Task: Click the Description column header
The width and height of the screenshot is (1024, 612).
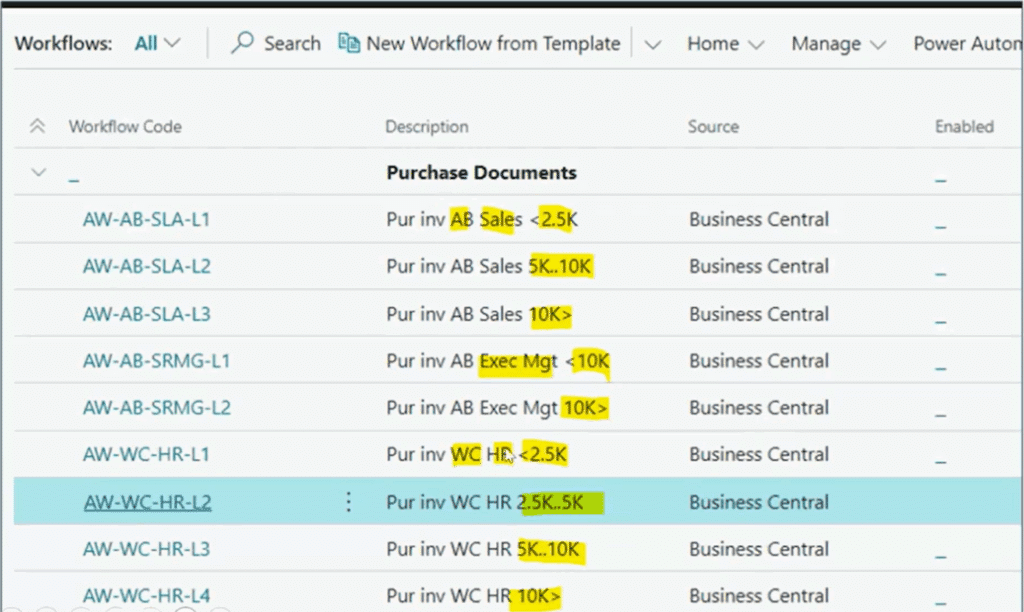Action: 426,126
